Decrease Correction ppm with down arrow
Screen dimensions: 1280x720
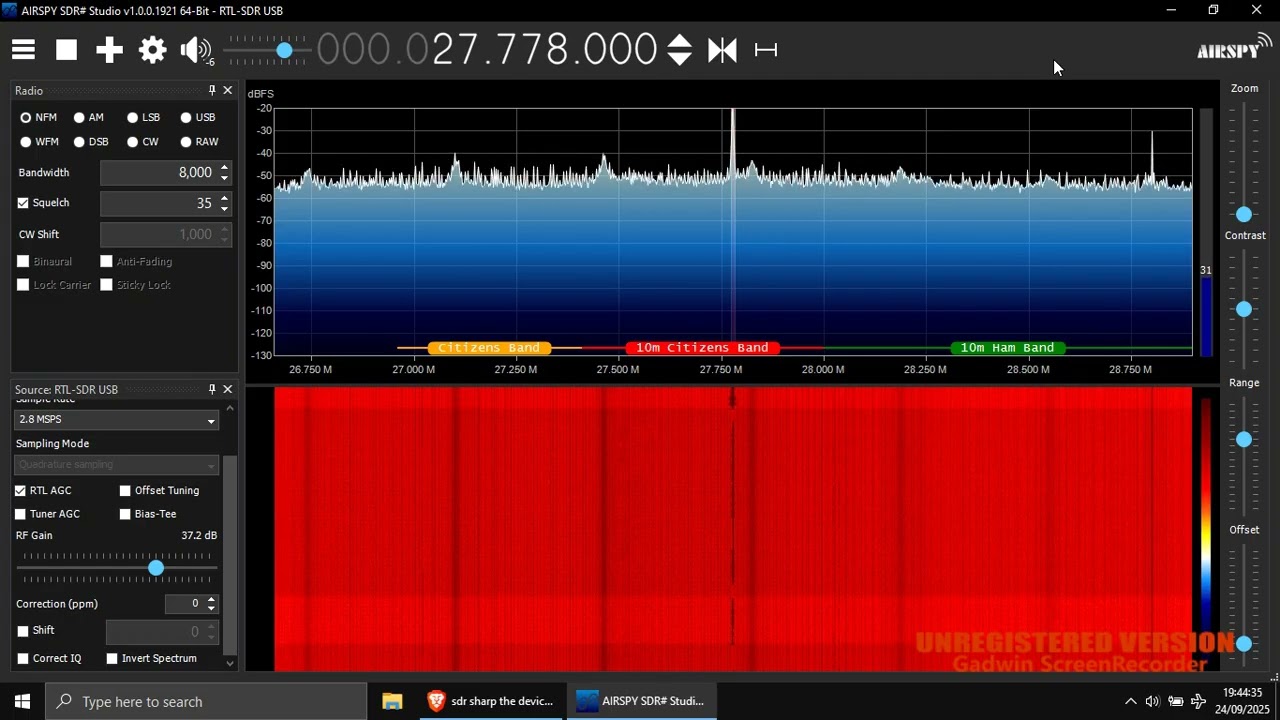coord(211,609)
